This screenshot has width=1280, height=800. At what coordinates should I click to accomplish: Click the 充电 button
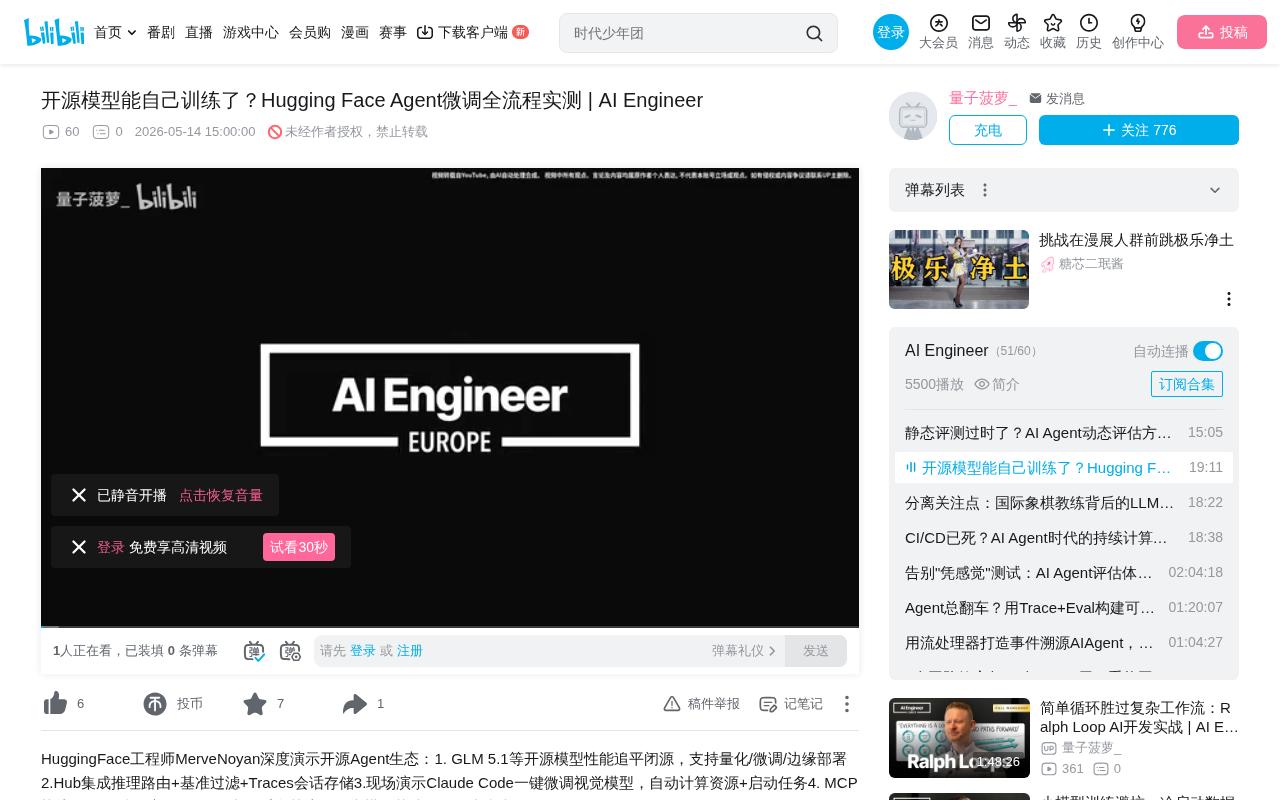coord(988,130)
